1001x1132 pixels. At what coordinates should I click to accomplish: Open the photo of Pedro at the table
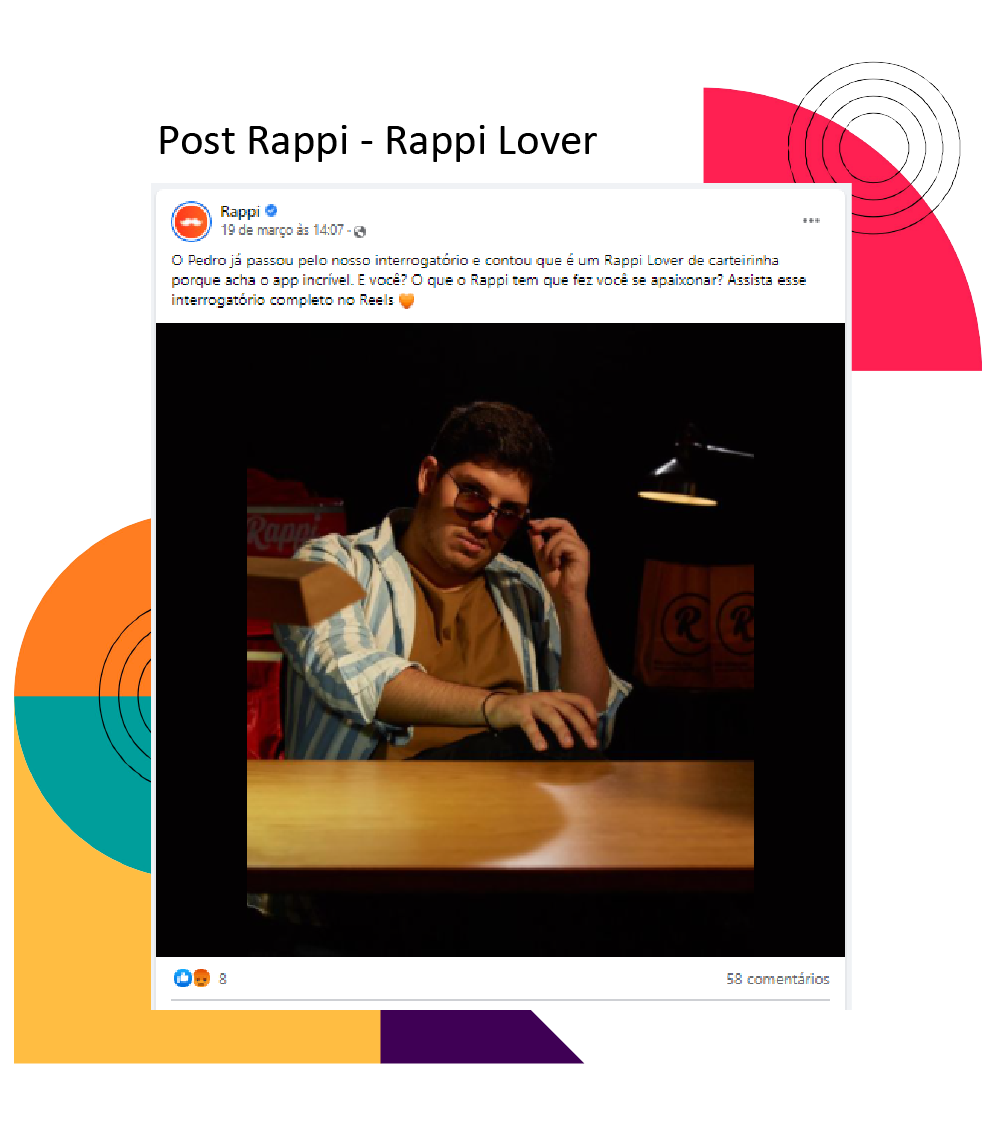click(x=500, y=640)
